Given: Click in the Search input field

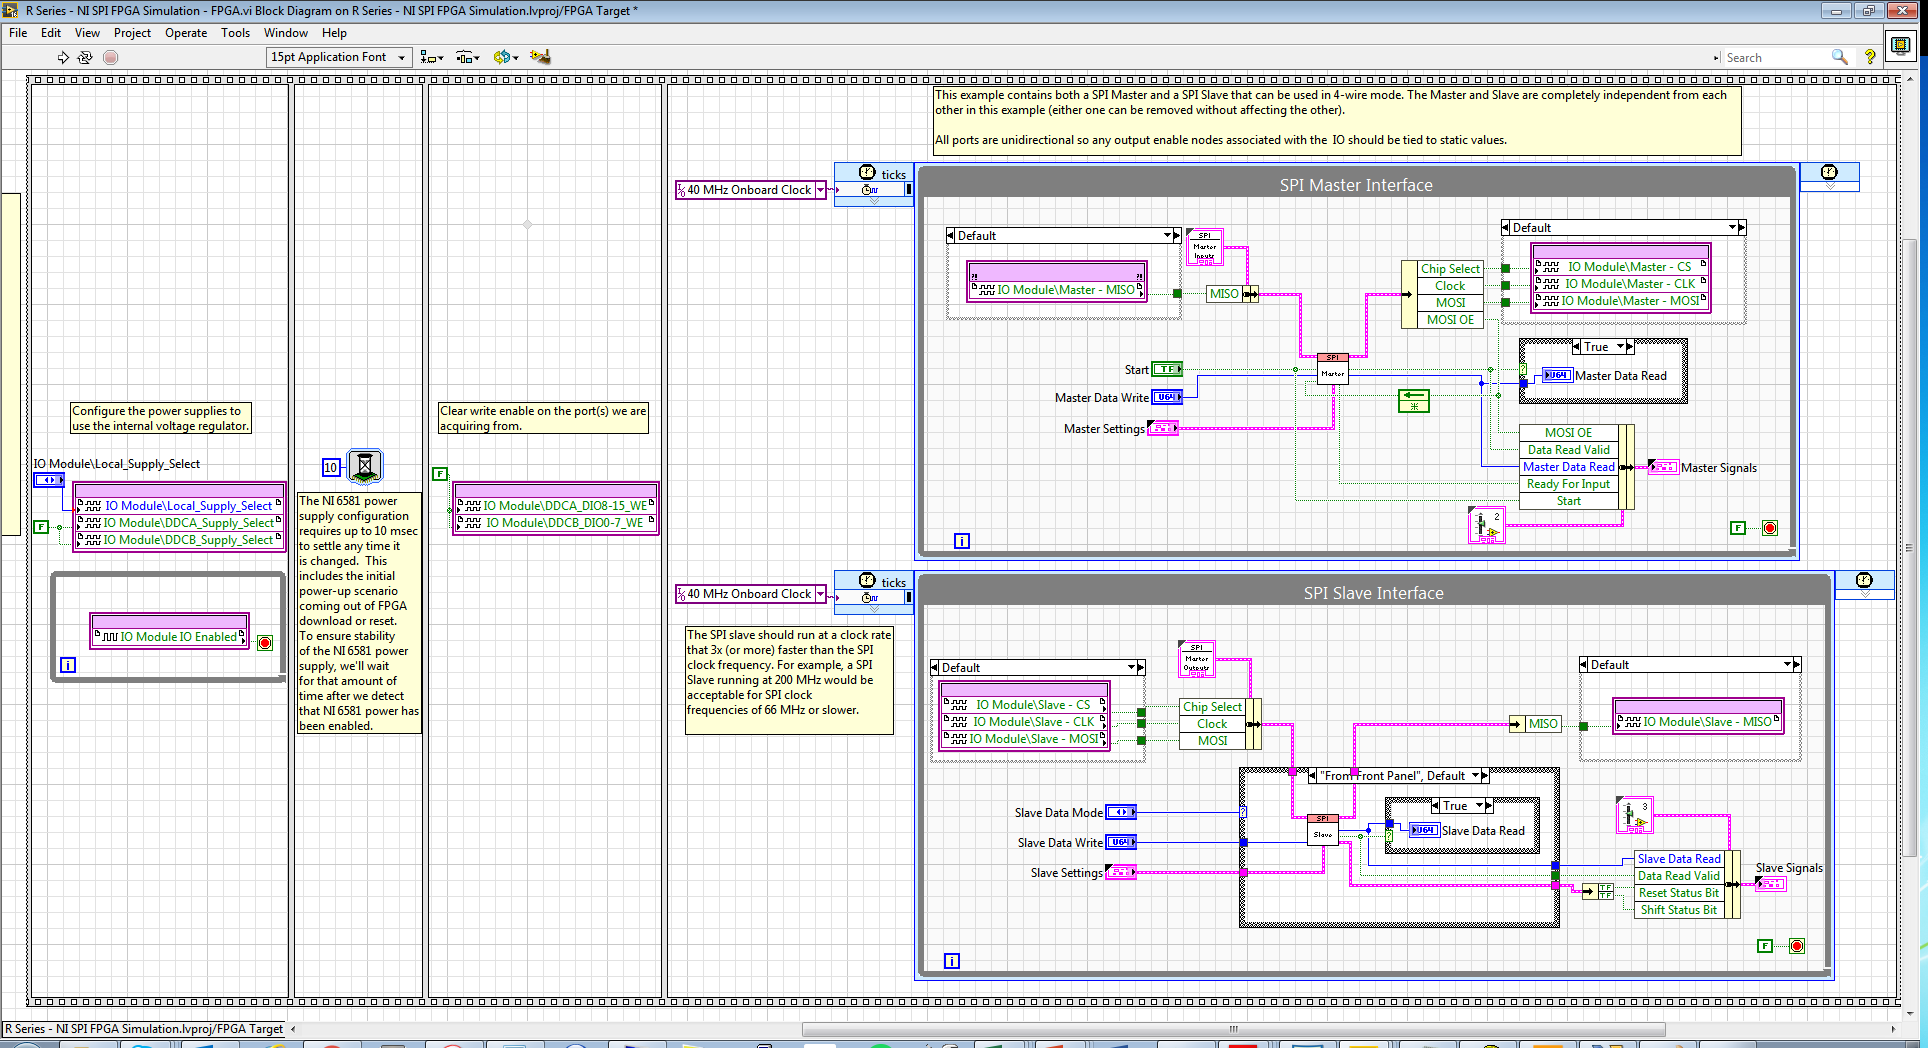Looking at the screenshot, I should tap(1775, 57).
